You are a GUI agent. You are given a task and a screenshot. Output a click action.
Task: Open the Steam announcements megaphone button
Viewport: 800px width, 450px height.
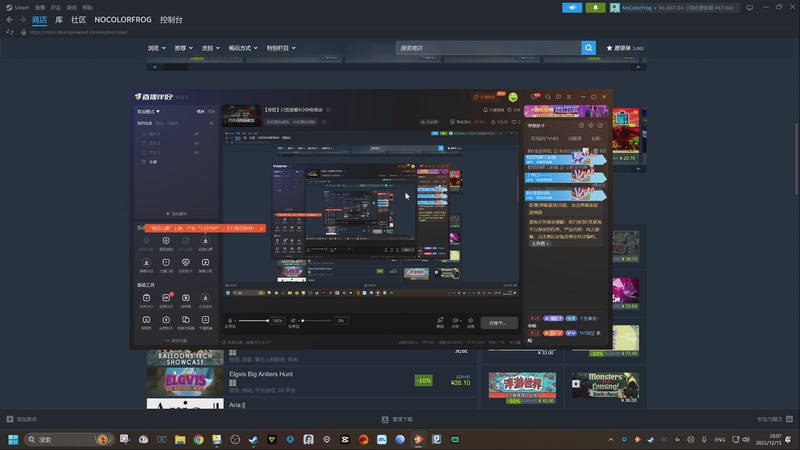(x=572, y=8)
